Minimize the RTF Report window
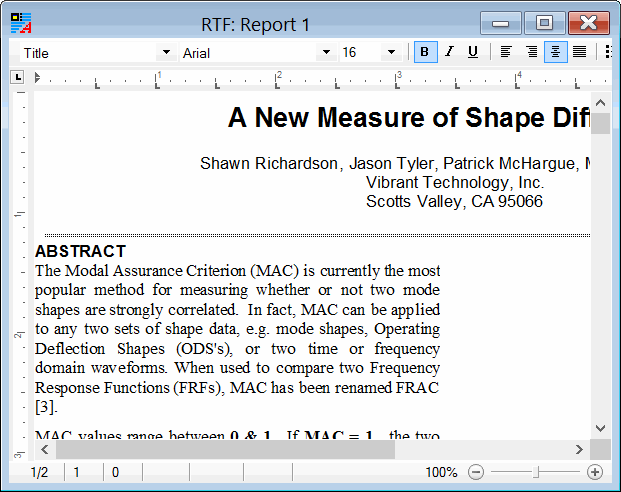621x492 pixels. tap(501, 23)
